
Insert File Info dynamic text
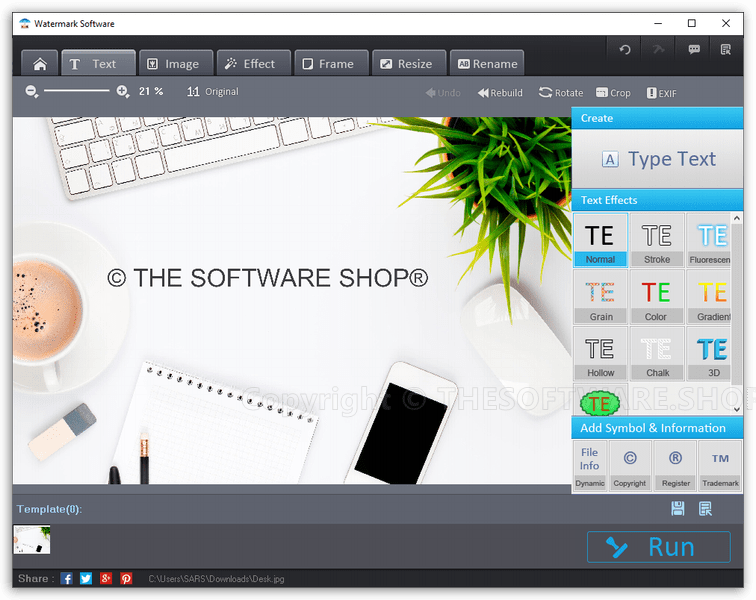590,466
